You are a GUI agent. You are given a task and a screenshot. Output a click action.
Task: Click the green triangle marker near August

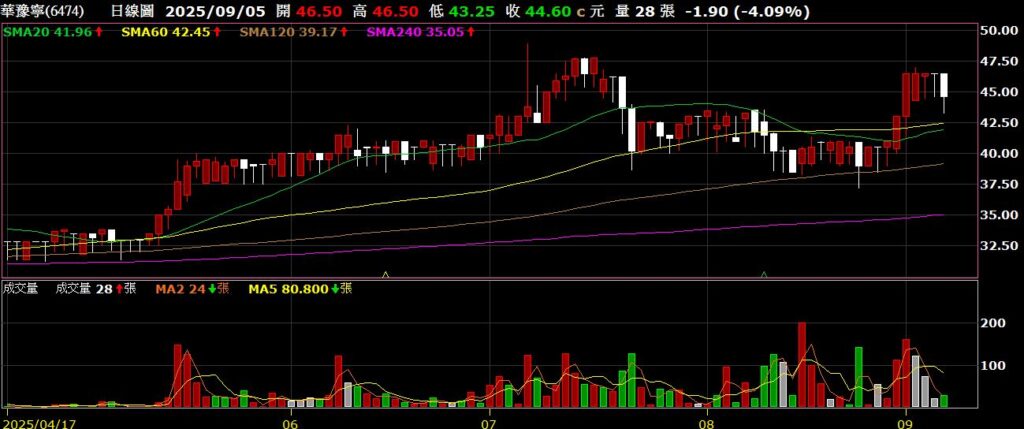[x=765, y=273]
